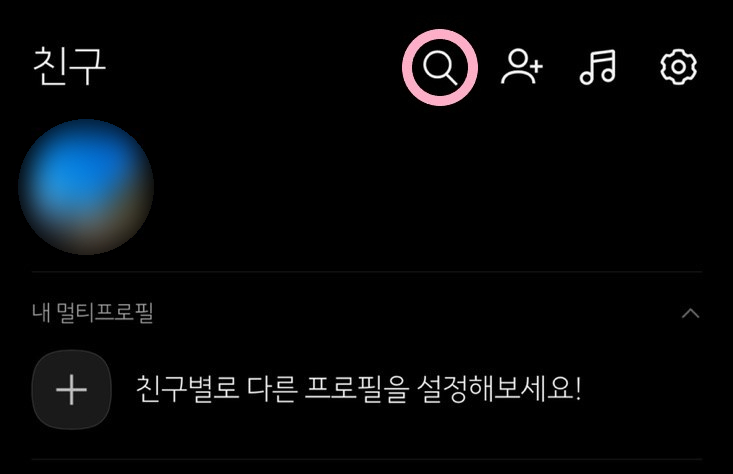Click the 내 멀티프로필 section header
The image size is (733, 474).
point(93,313)
